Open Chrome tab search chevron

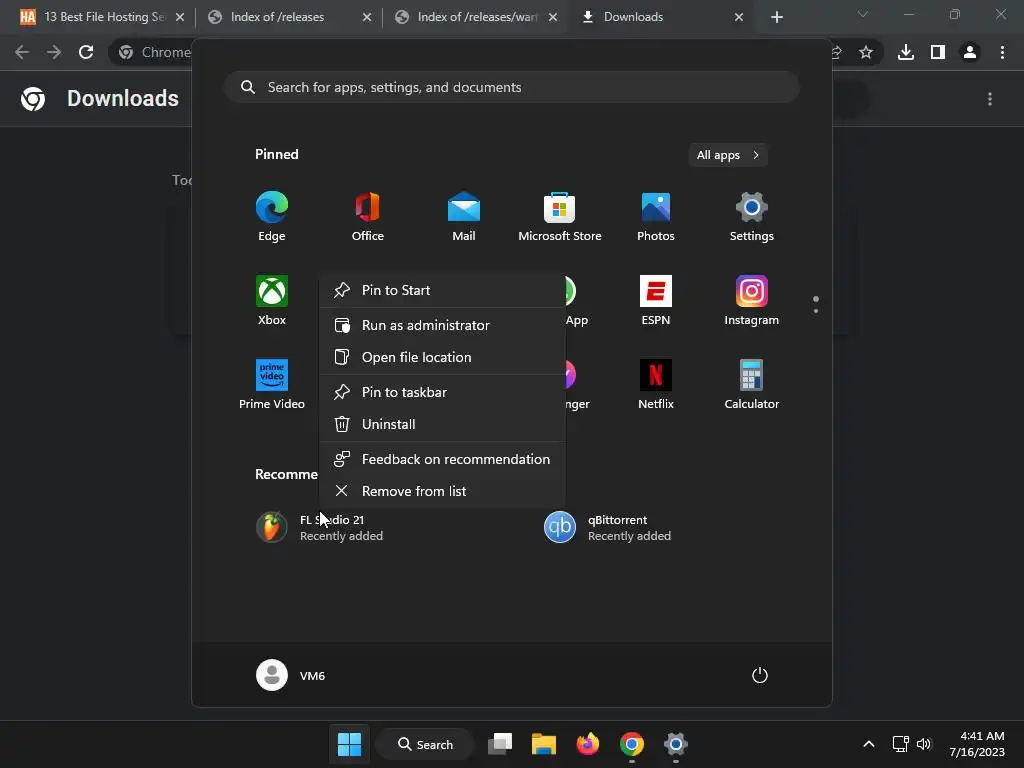point(863,14)
